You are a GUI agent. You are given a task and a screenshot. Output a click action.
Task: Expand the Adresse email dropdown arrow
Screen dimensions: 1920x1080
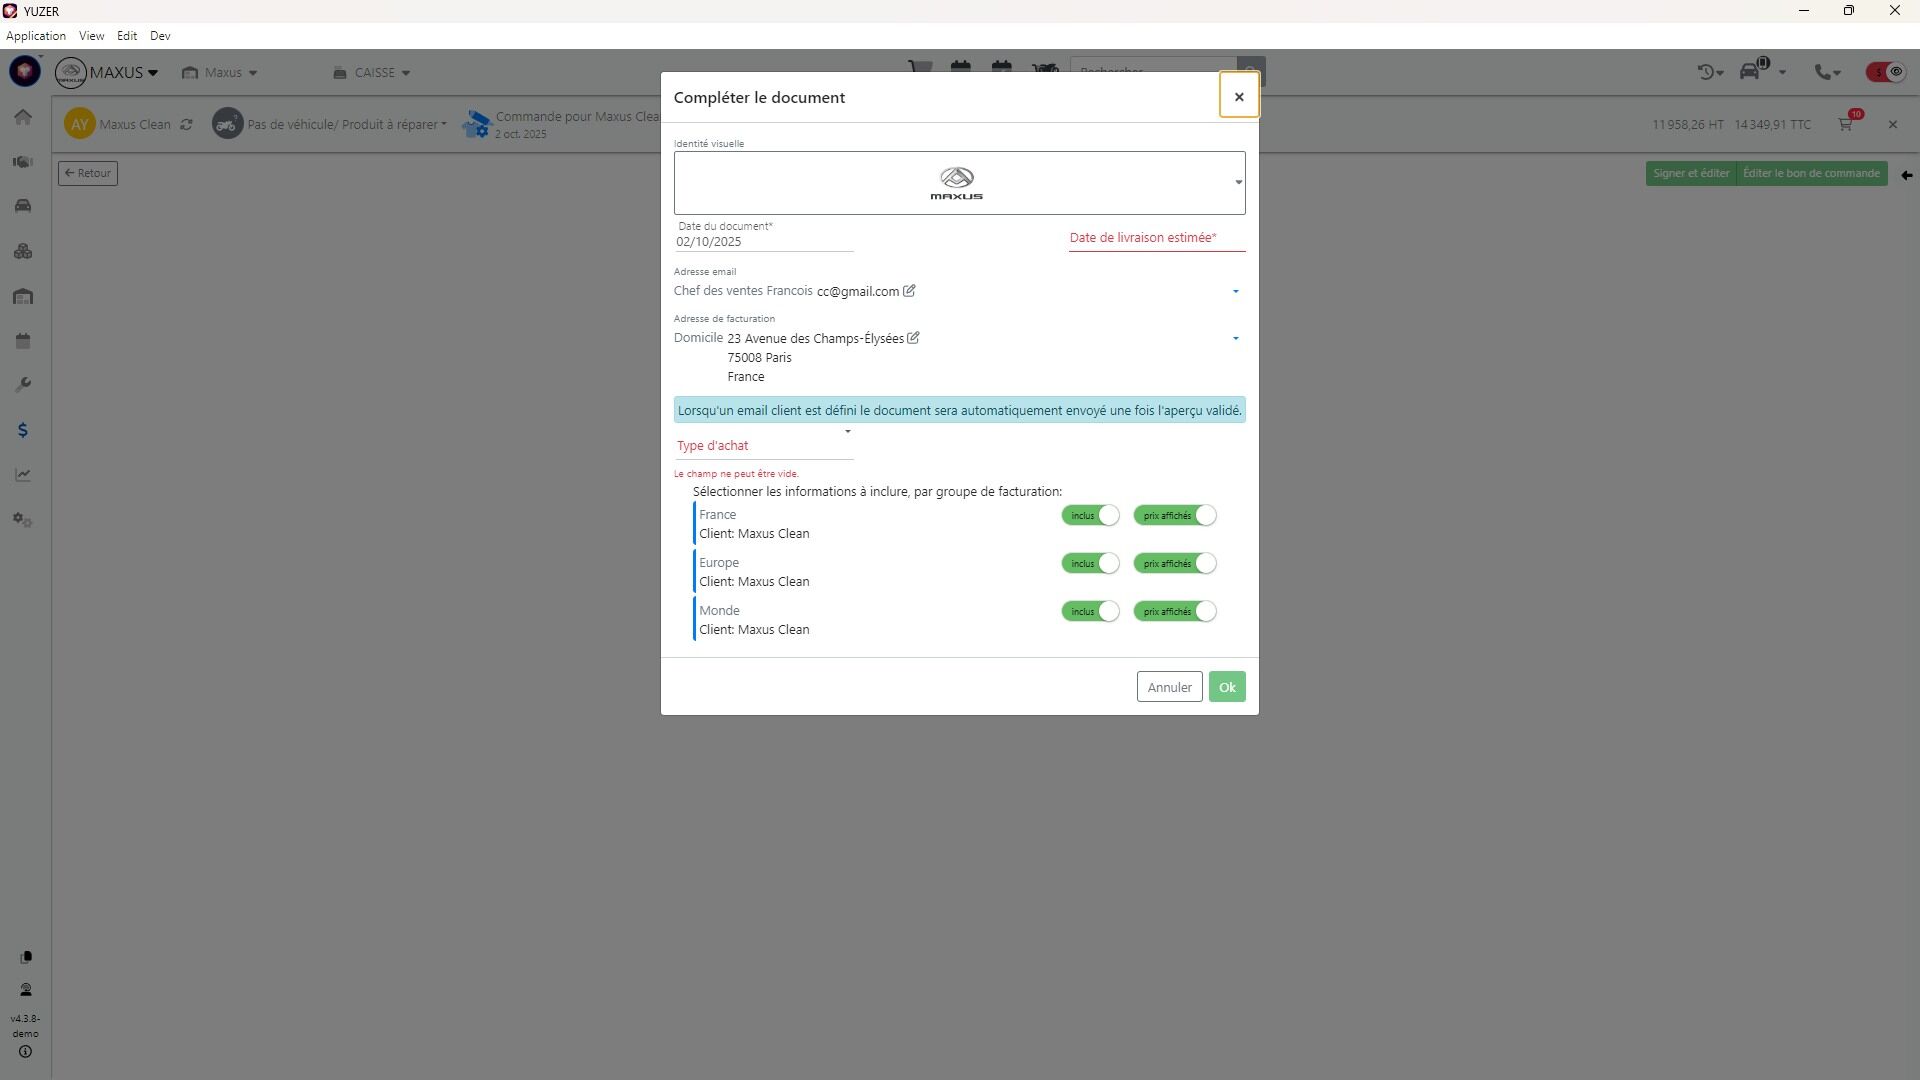[1235, 291]
